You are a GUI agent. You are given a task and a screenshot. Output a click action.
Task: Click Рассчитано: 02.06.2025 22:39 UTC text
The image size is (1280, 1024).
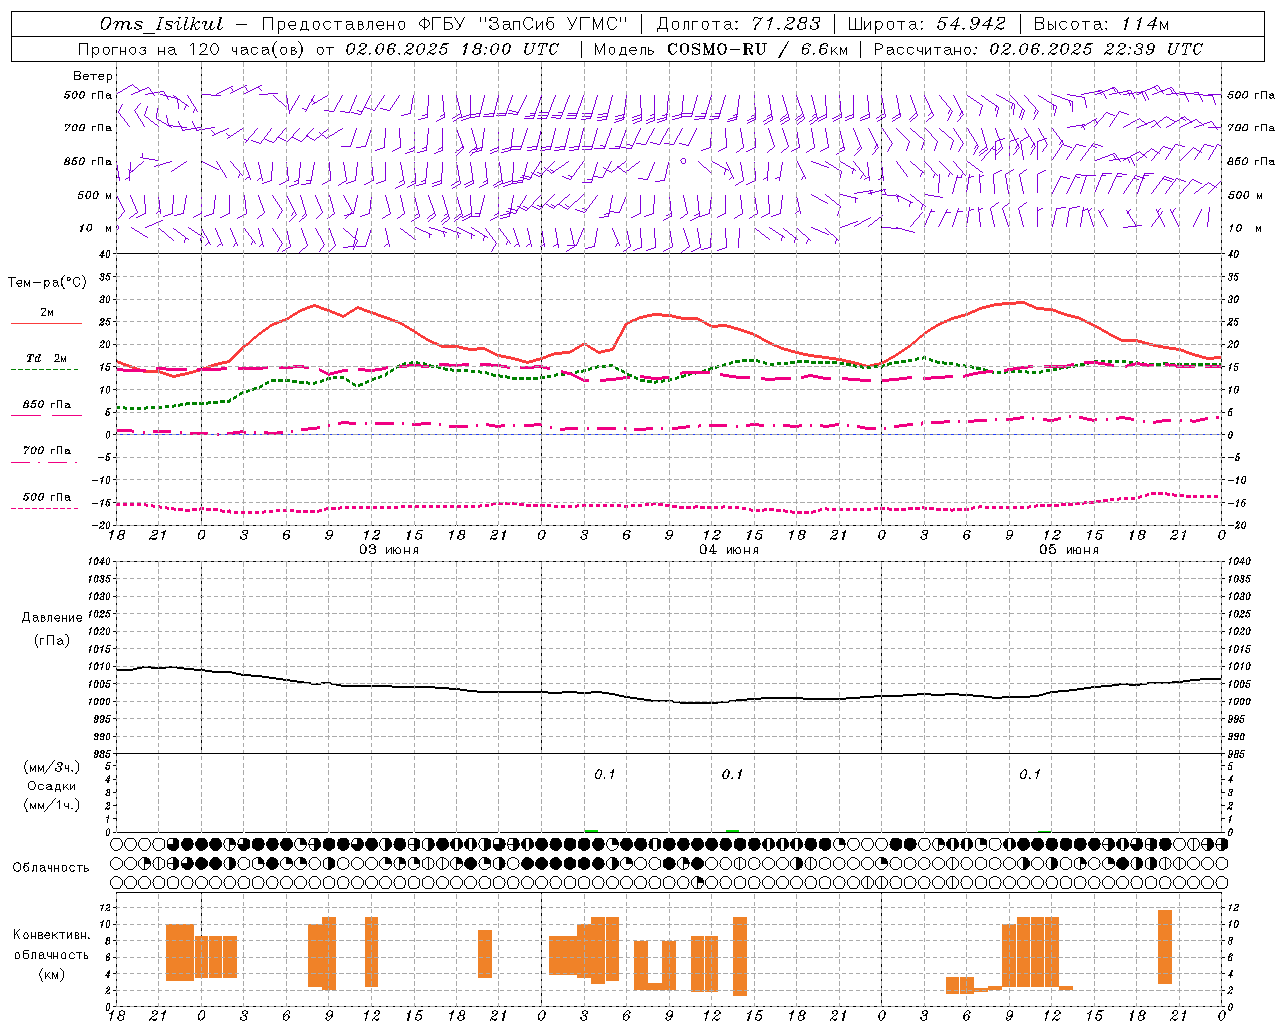(1038, 49)
